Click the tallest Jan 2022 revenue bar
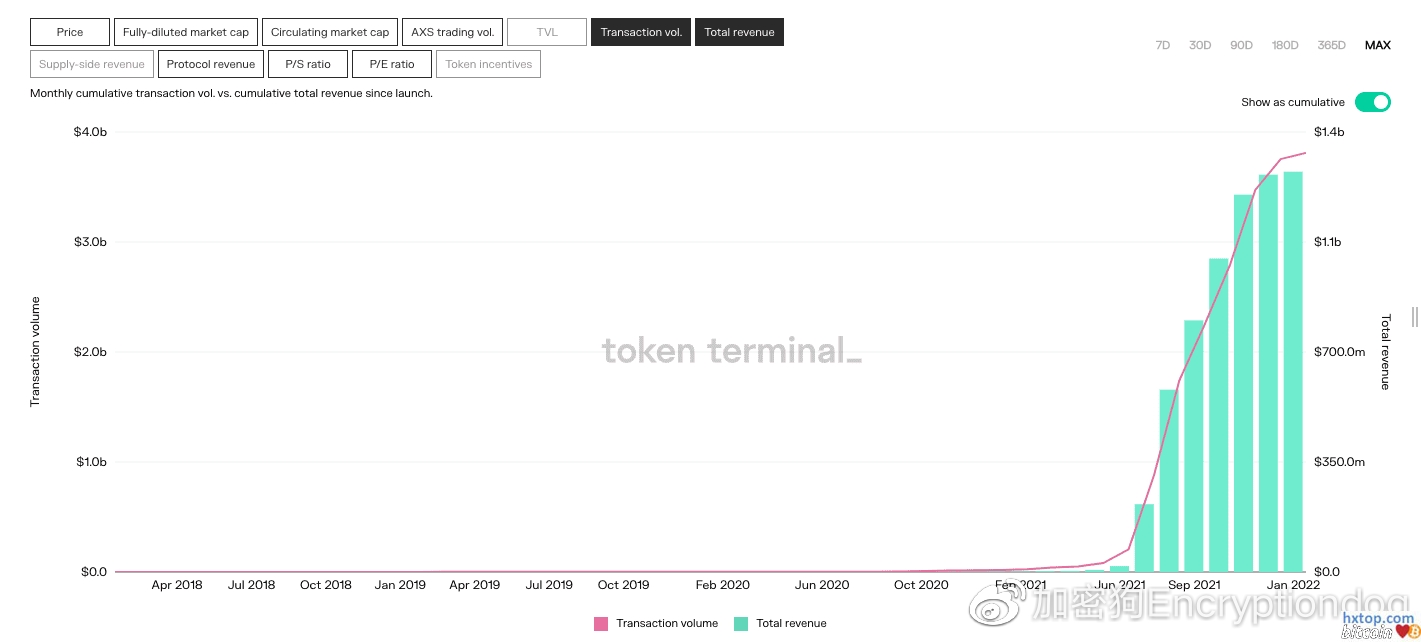This screenshot has height=642, width=1421. click(x=1293, y=370)
